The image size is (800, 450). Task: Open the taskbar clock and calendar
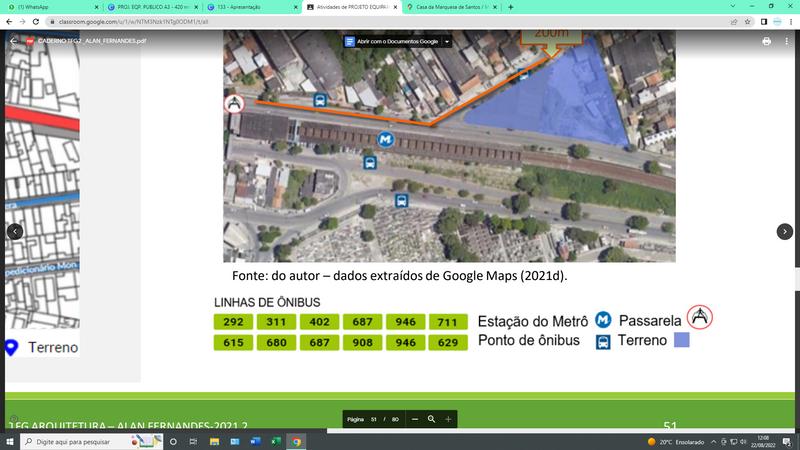click(x=763, y=442)
